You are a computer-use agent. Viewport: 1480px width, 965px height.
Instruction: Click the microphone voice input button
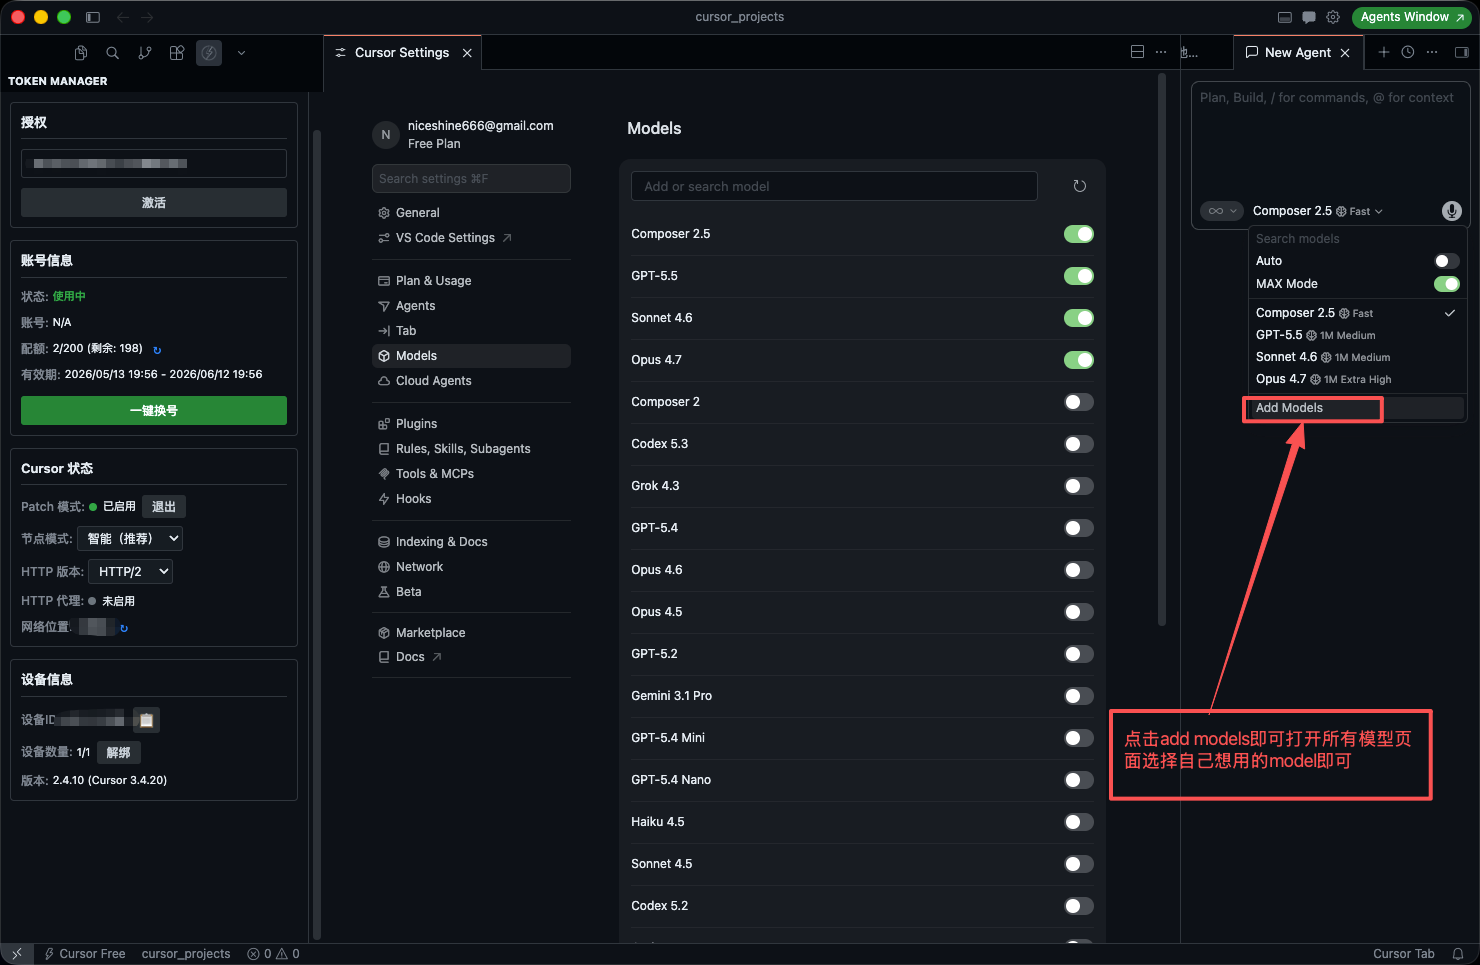pos(1452,211)
